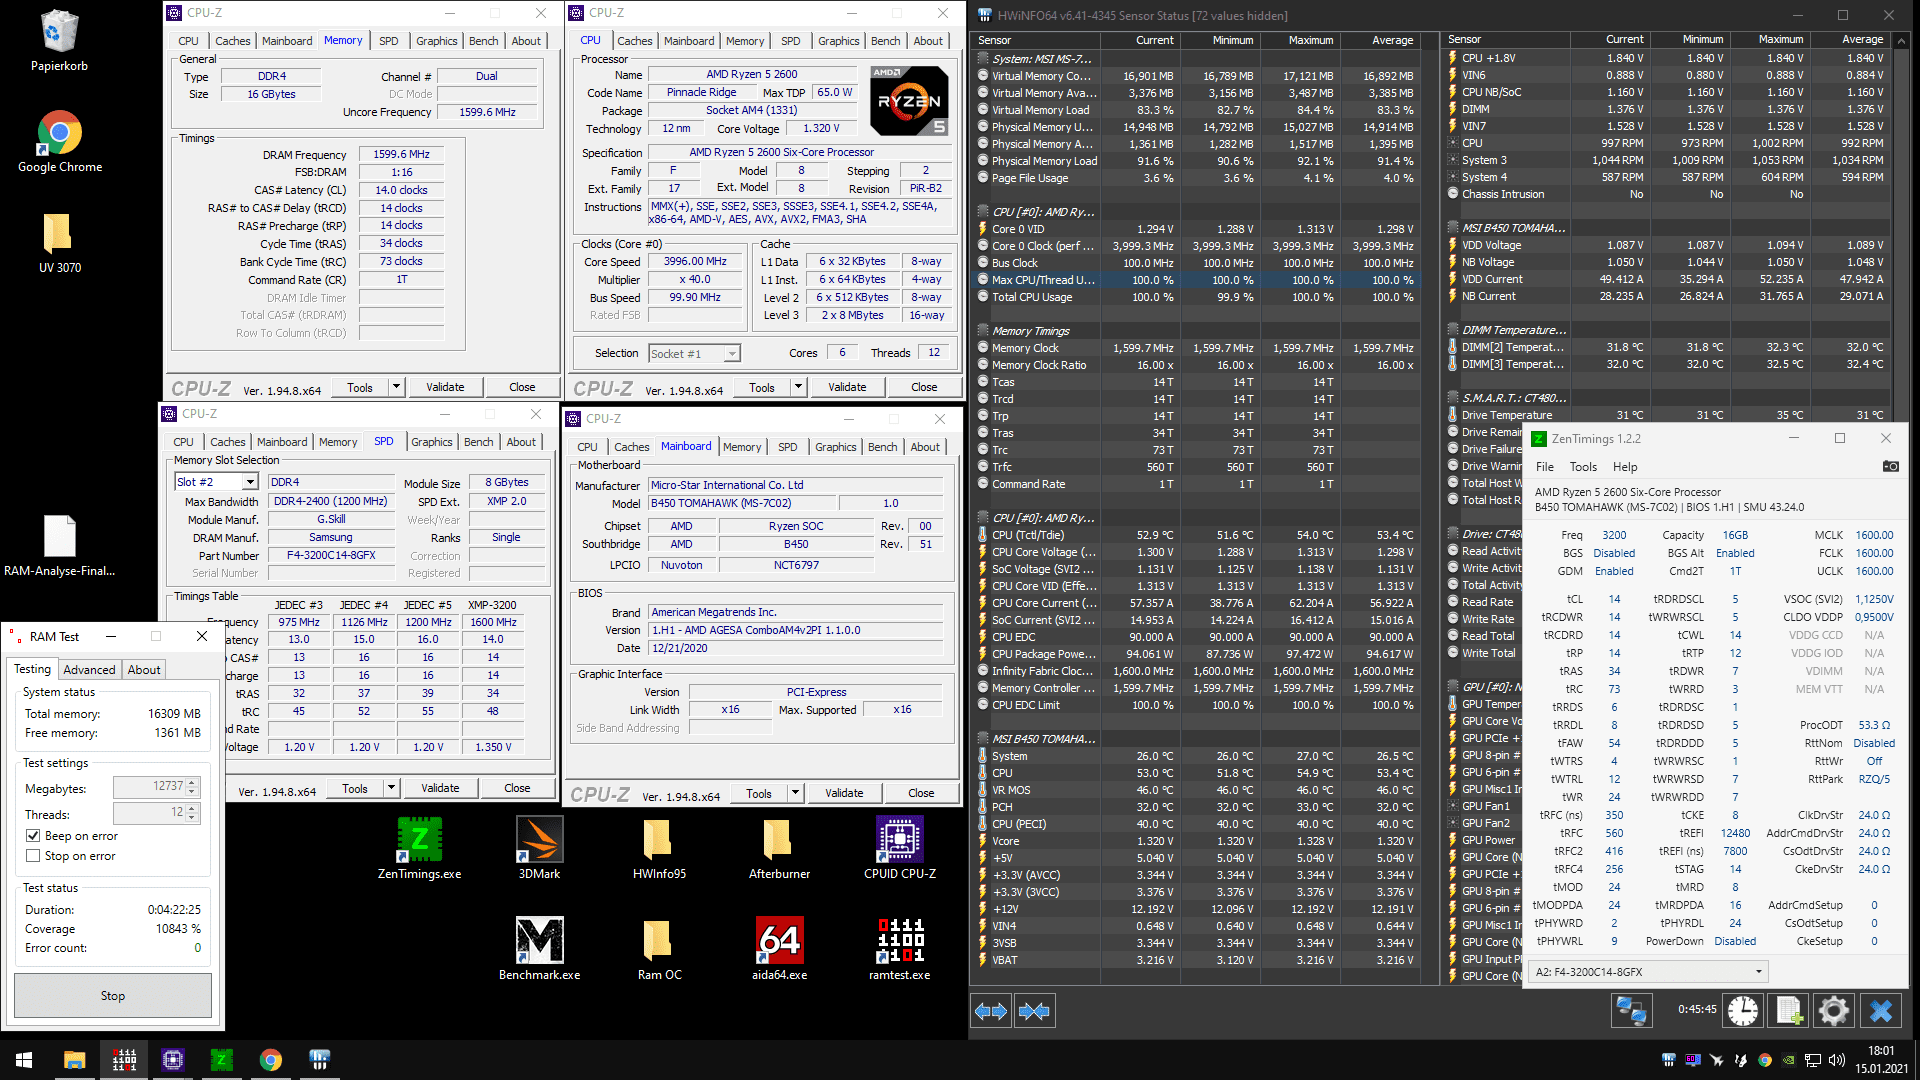1920x1080 pixels.
Task: Click HWiNFO reset clock icon
Action: (1742, 1011)
